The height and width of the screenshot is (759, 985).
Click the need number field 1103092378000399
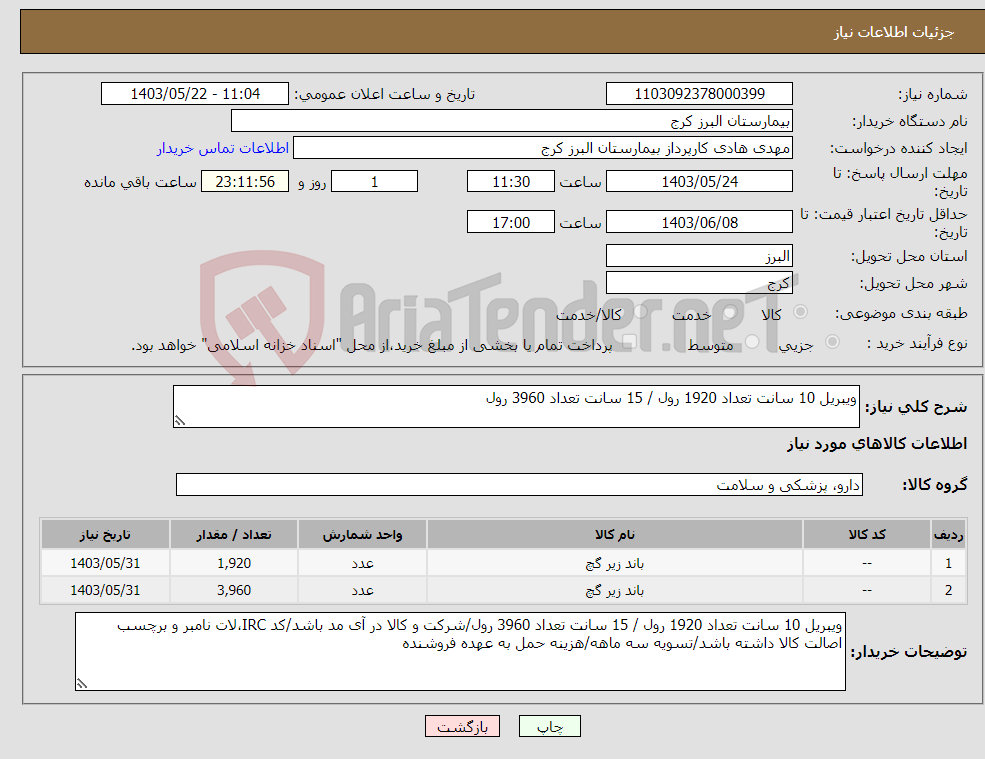pyautogui.click(x=699, y=94)
